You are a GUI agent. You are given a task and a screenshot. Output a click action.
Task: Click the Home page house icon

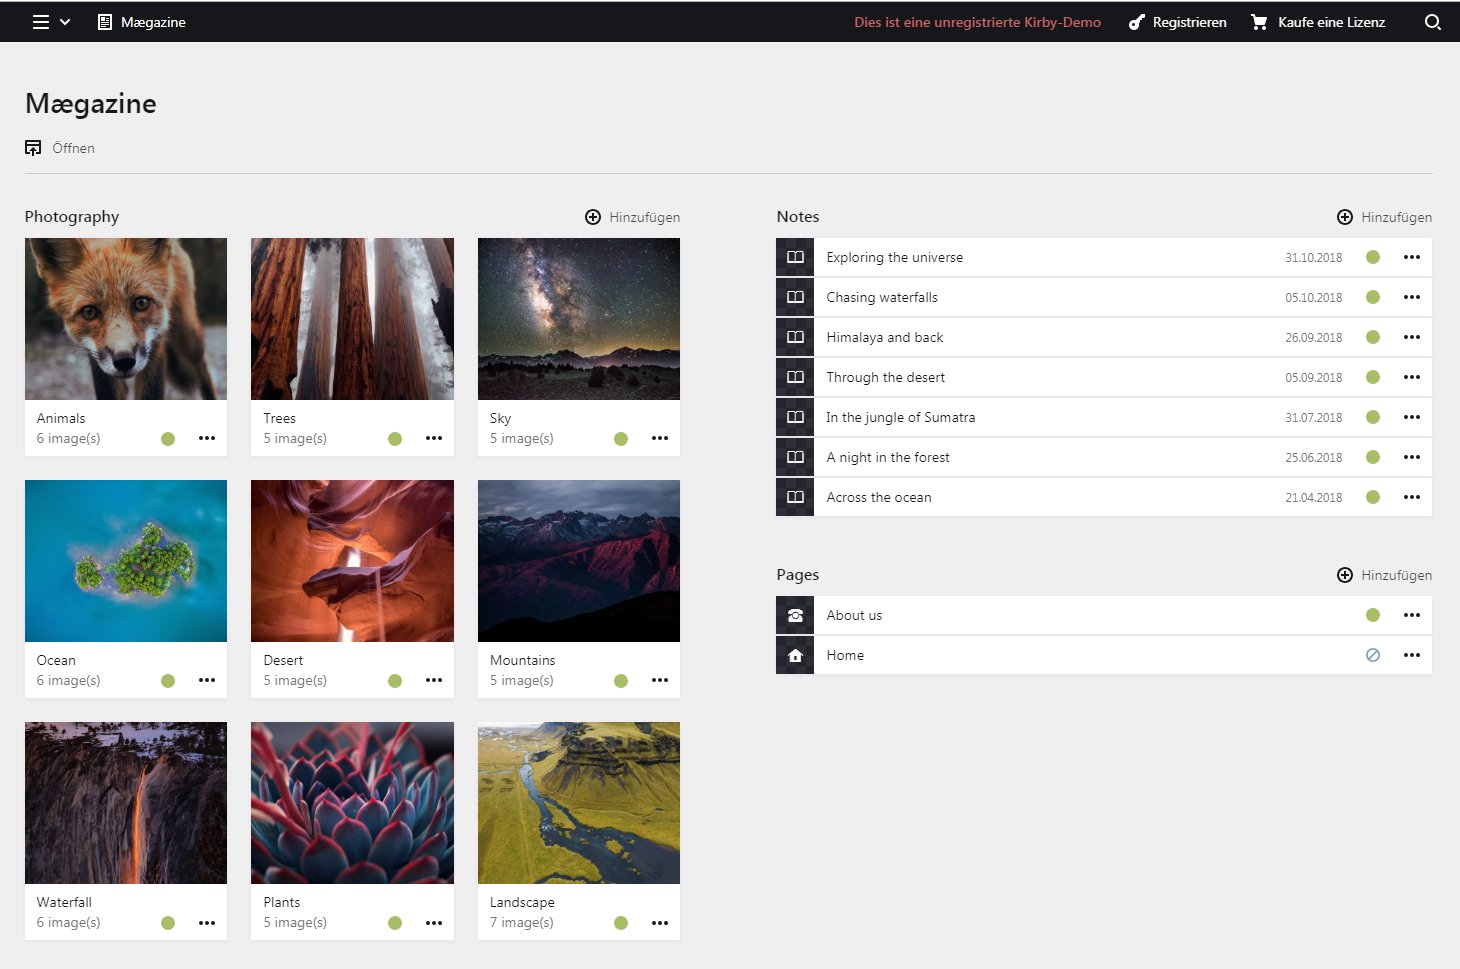click(x=795, y=656)
